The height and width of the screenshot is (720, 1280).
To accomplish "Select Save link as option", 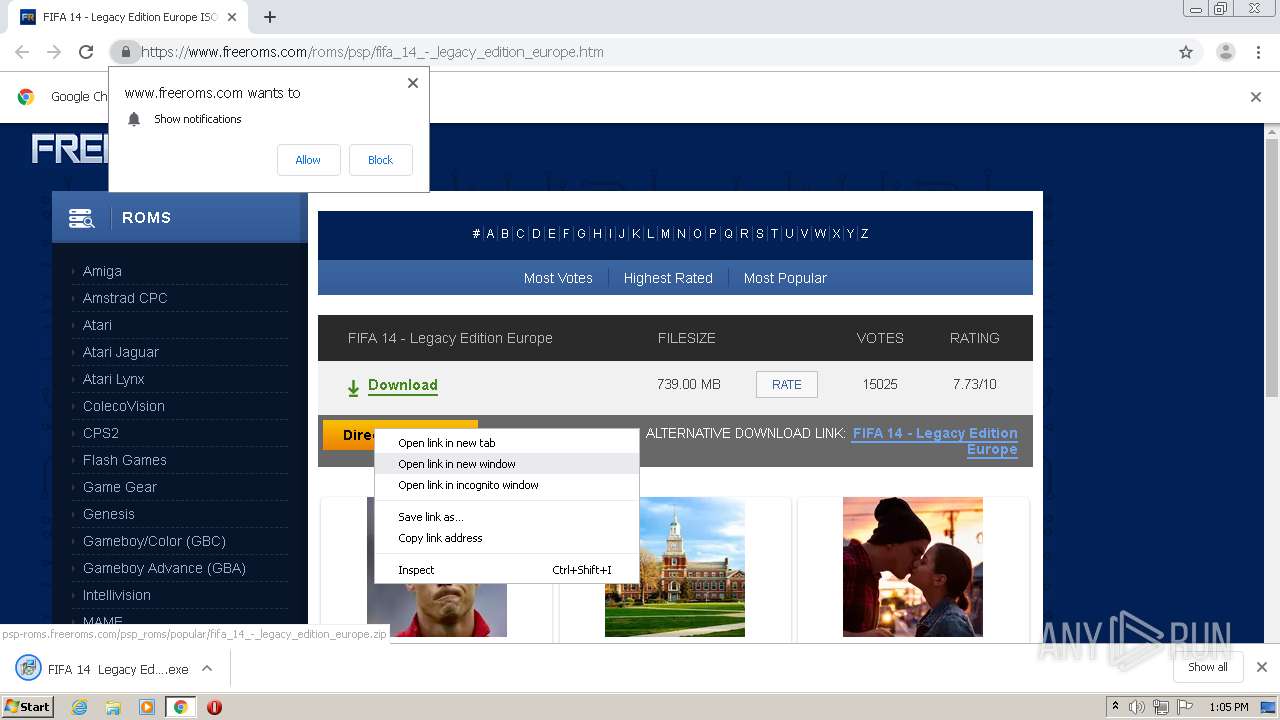I will tap(506, 517).
